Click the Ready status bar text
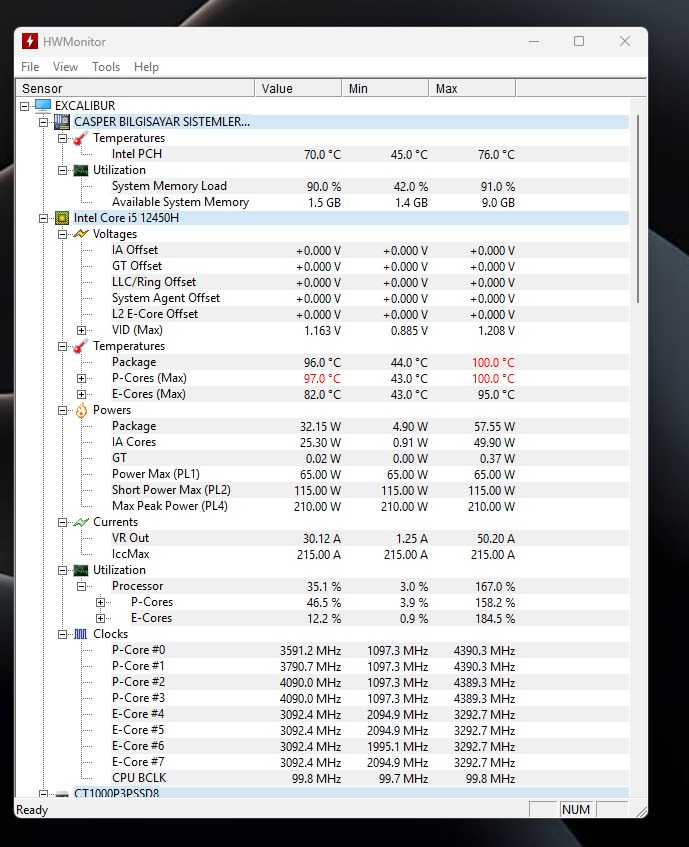The width and height of the screenshot is (689, 847). click(x=32, y=810)
